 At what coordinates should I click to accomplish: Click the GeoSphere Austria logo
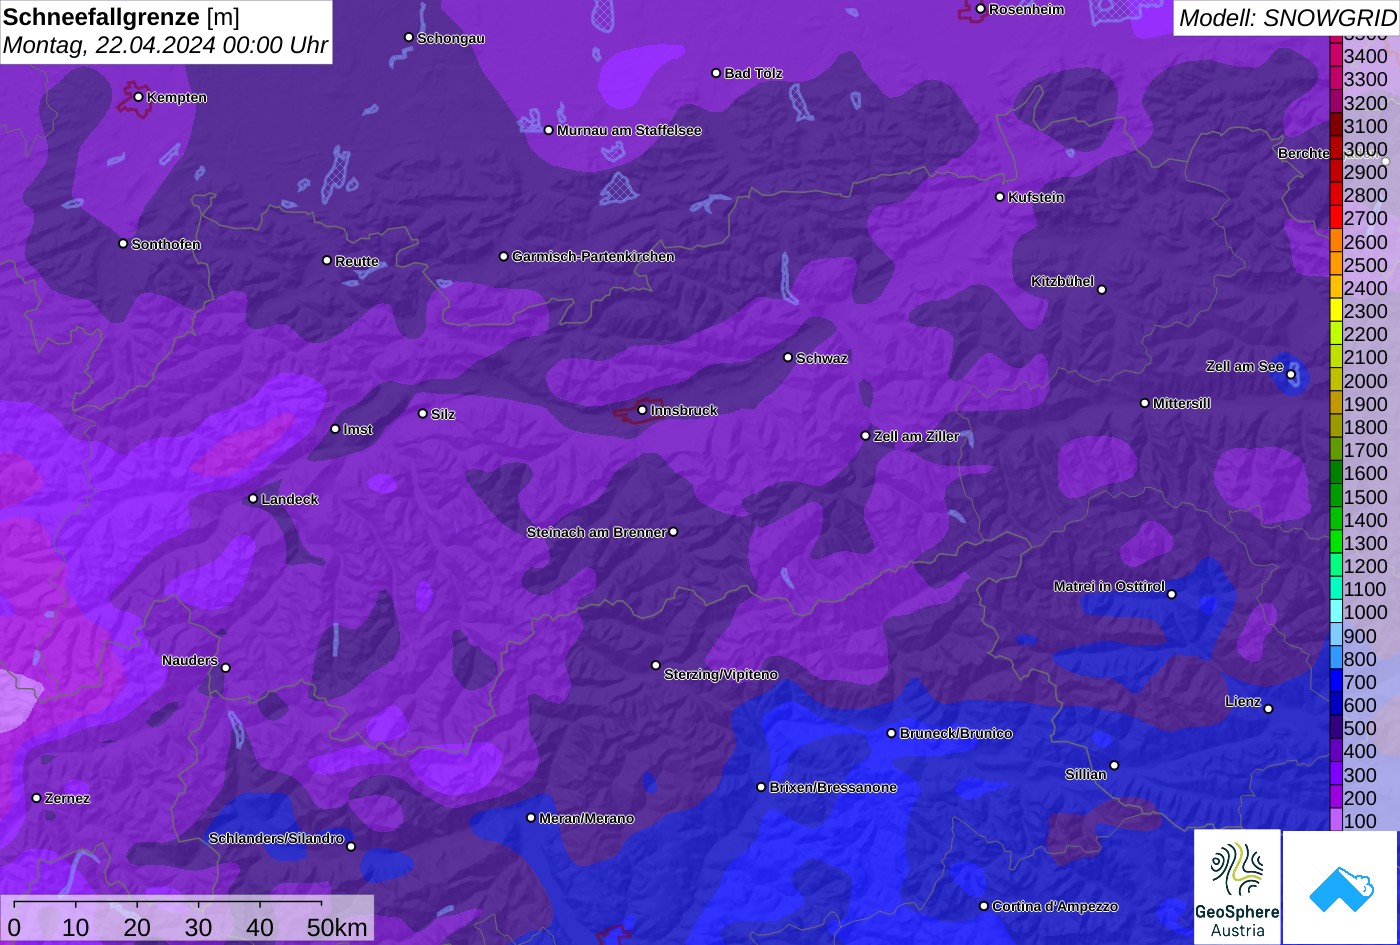1237,886
